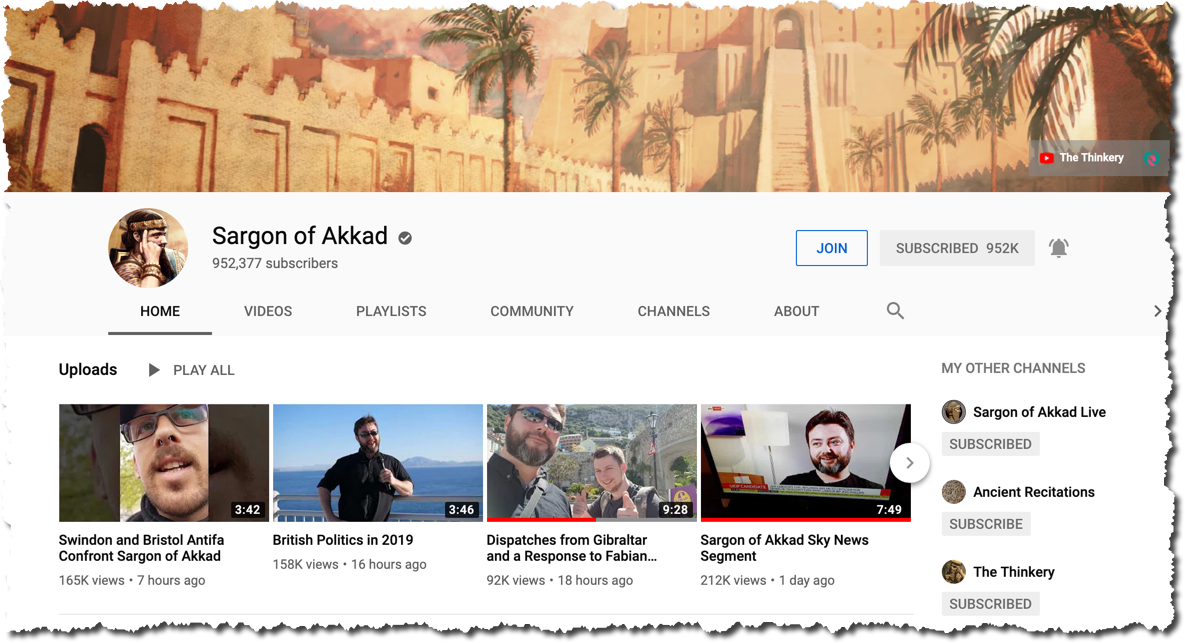This screenshot has width=1185, height=643.
Task: Click the Join button
Action: point(831,248)
